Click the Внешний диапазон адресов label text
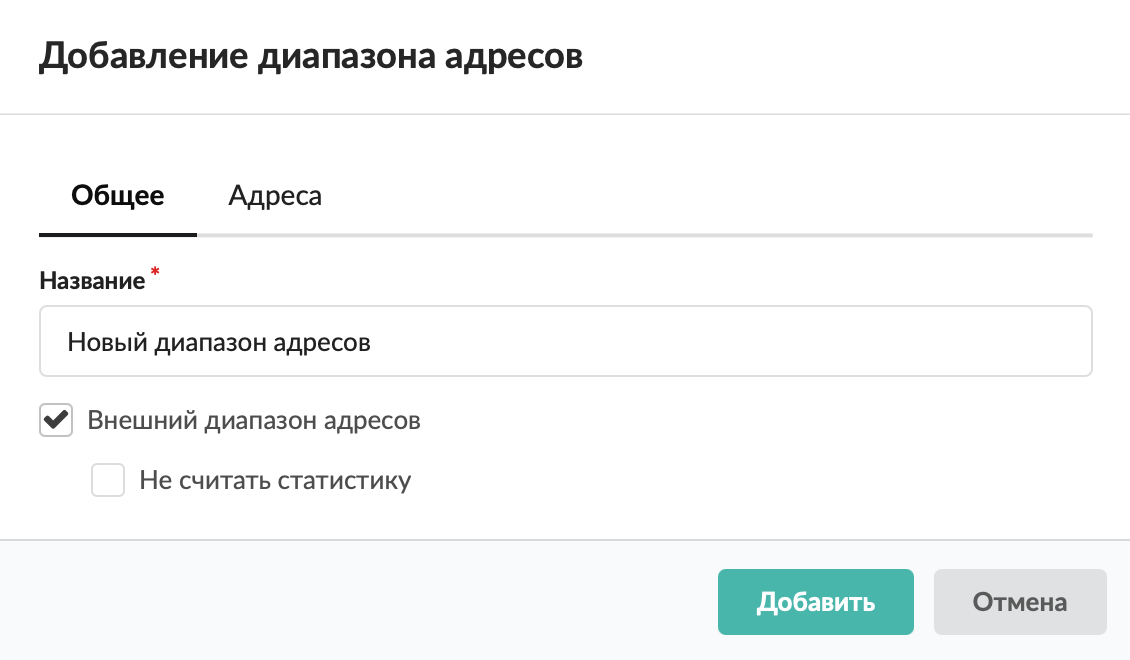 [254, 421]
